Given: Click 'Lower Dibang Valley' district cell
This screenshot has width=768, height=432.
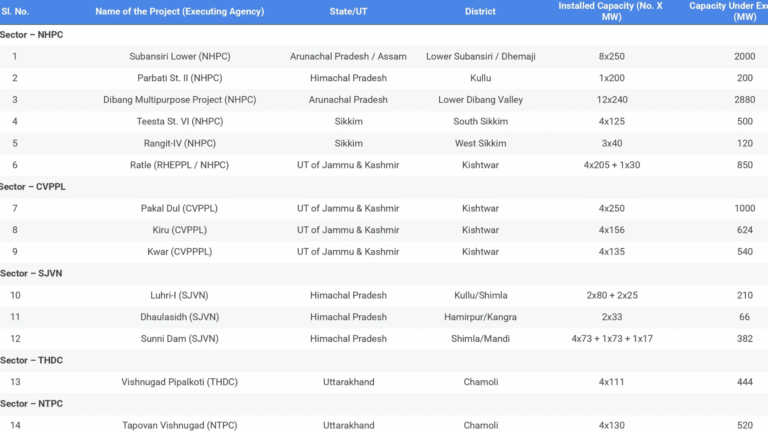Looking at the screenshot, I should point(480,99).
